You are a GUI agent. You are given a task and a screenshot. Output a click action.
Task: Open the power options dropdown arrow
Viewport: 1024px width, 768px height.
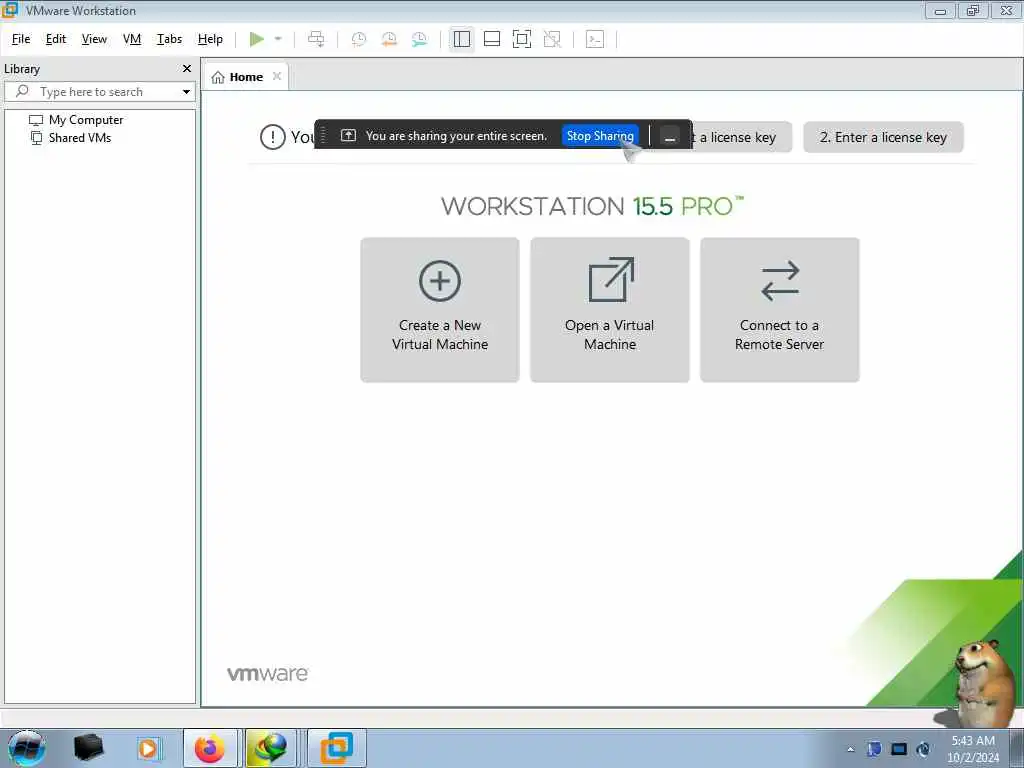278,39
